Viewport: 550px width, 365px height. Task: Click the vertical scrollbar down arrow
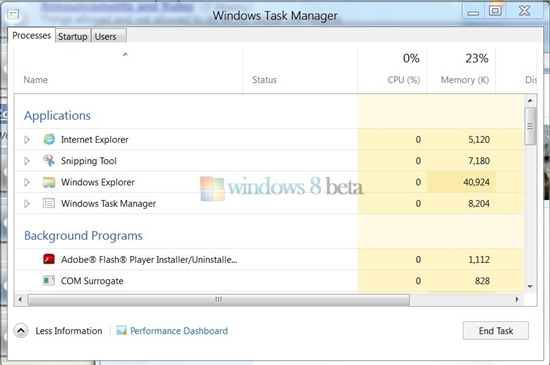click(x=530, y=286)
